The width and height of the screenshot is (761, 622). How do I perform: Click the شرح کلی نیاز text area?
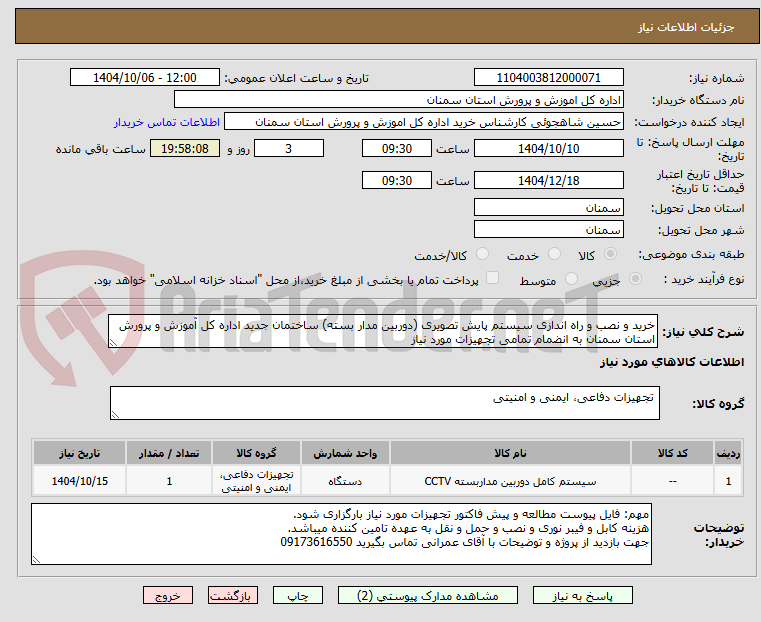[383, 331]
